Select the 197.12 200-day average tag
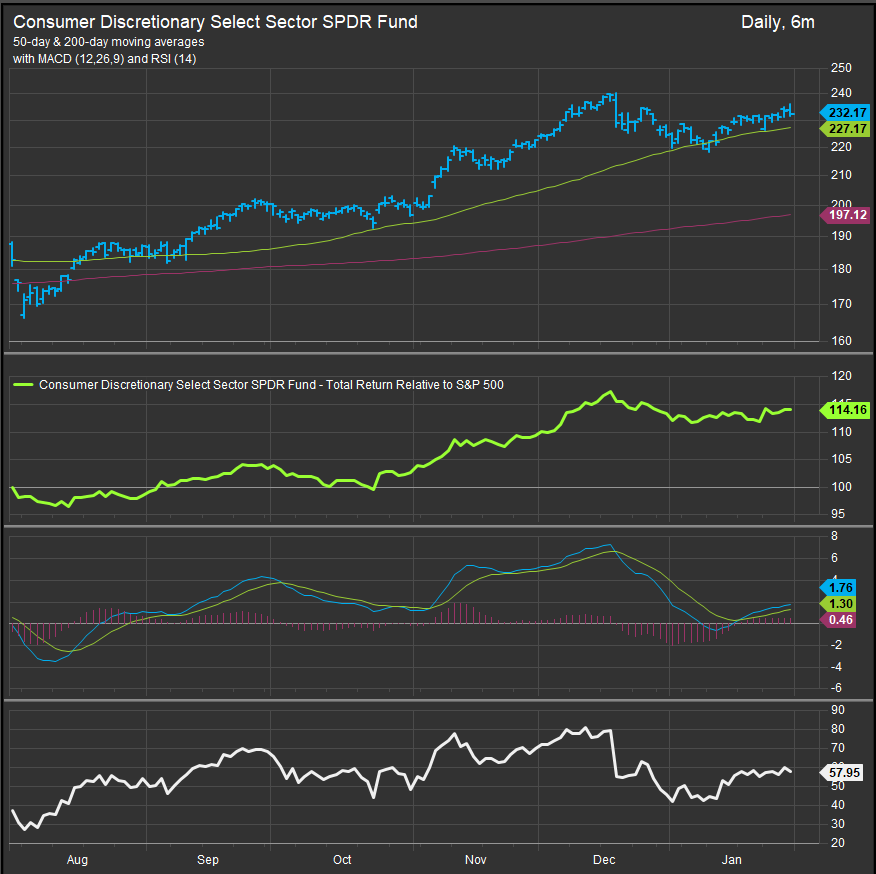This screenshot has height=874, width=876. tap(845, 215)
